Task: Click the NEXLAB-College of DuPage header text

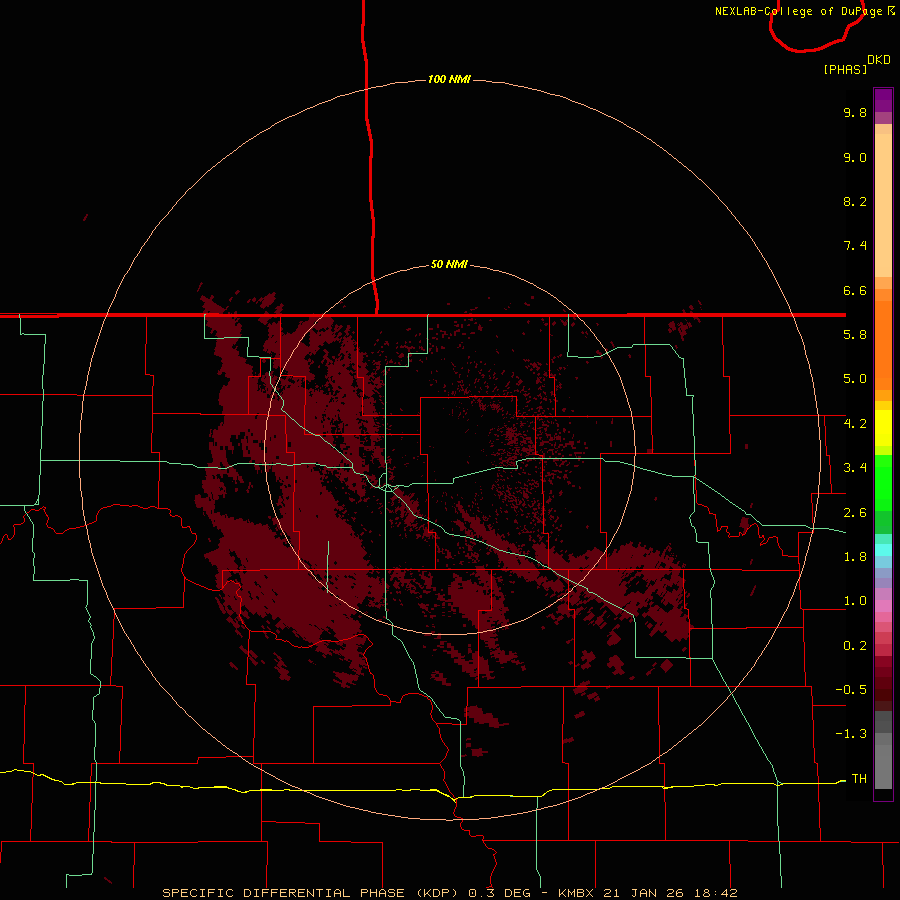Action: [800, 11]
